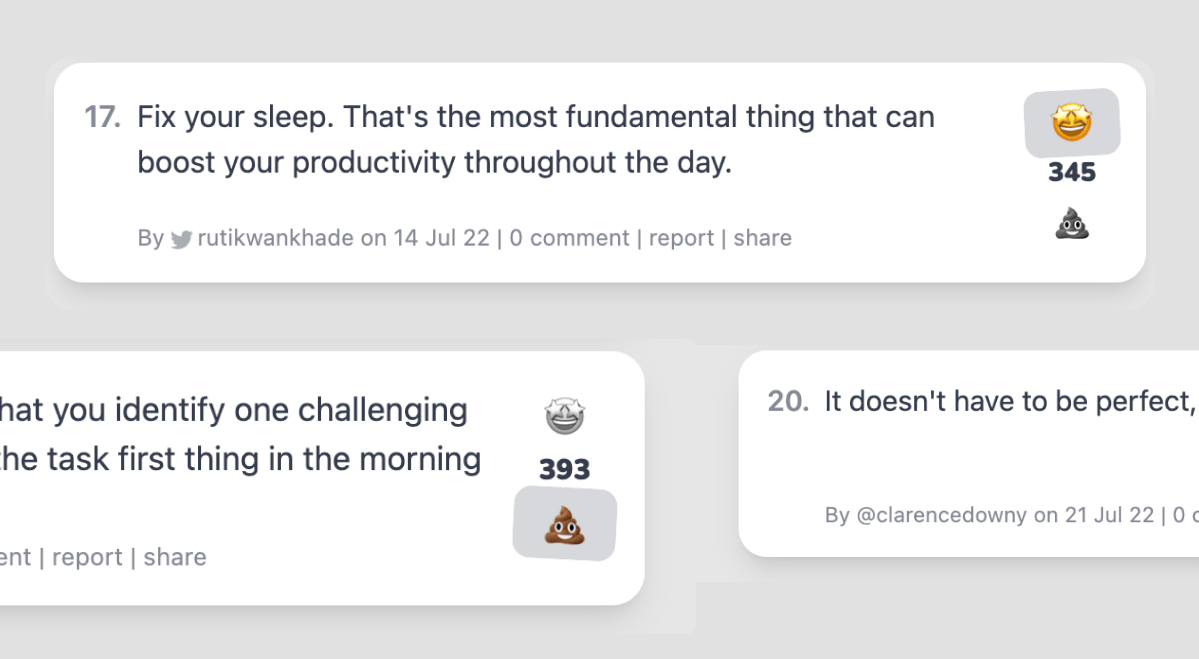The image size is (1199, 659).
Task: Toggle the highlighted poop emoji below 393
Action: pyautogui.click(x=565, y=524)
